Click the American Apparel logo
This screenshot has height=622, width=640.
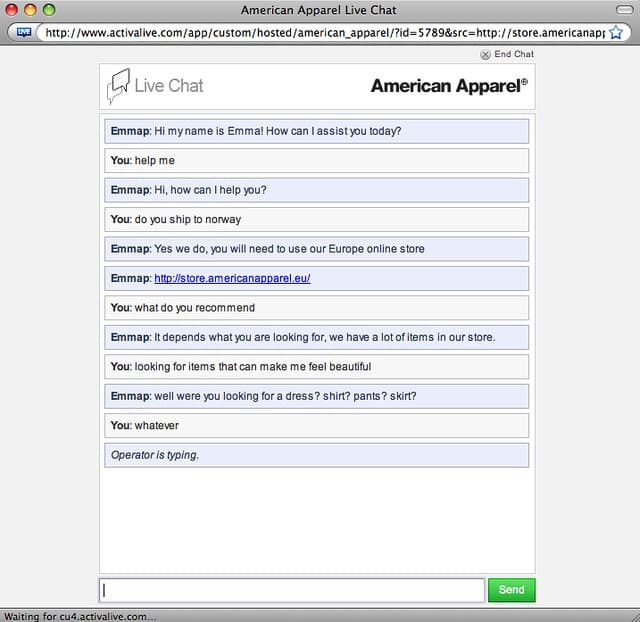(449, 86)
